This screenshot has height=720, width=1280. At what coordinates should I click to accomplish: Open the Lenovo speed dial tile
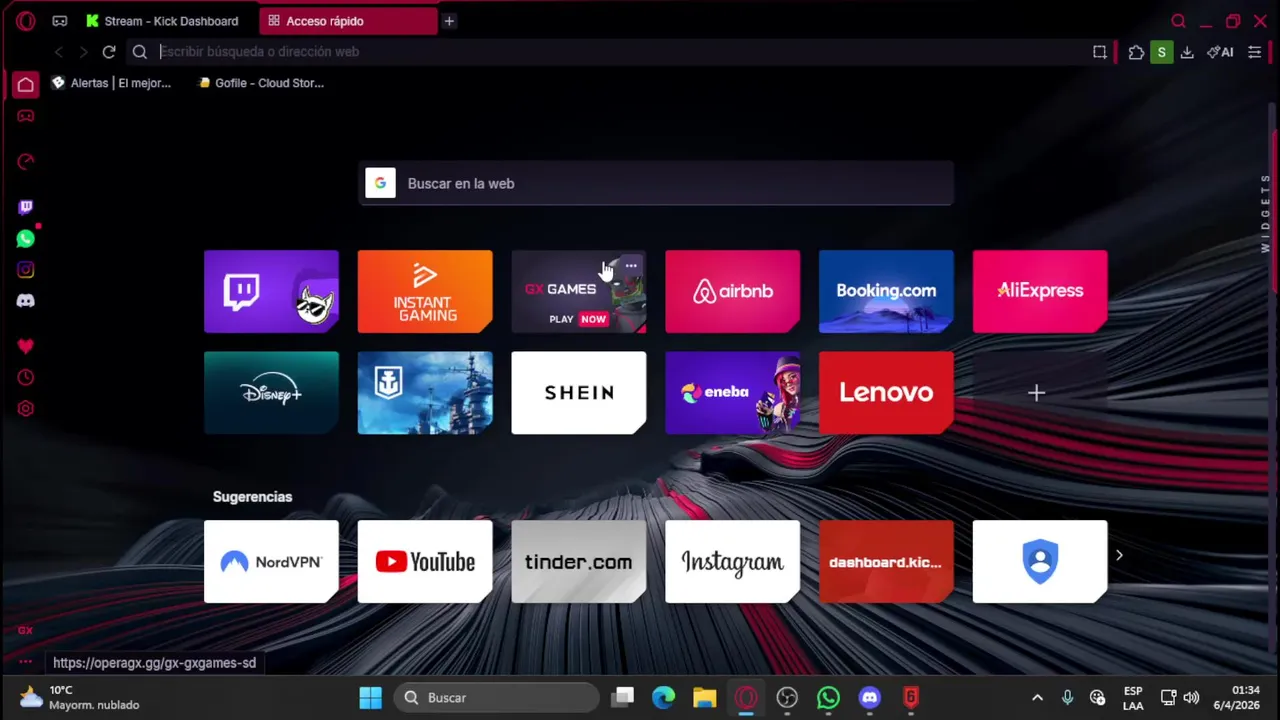[886, 393]
